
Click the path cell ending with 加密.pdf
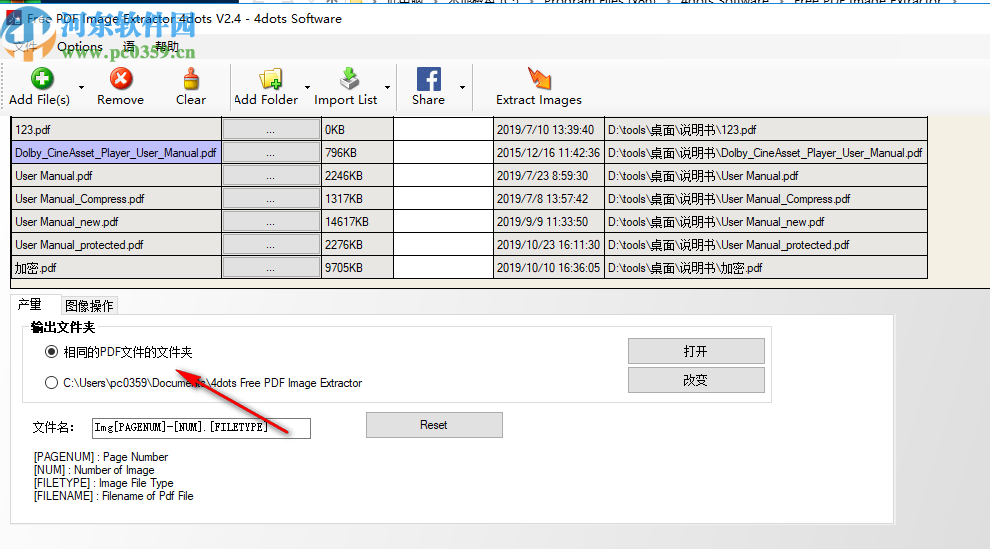click(766, 268)
